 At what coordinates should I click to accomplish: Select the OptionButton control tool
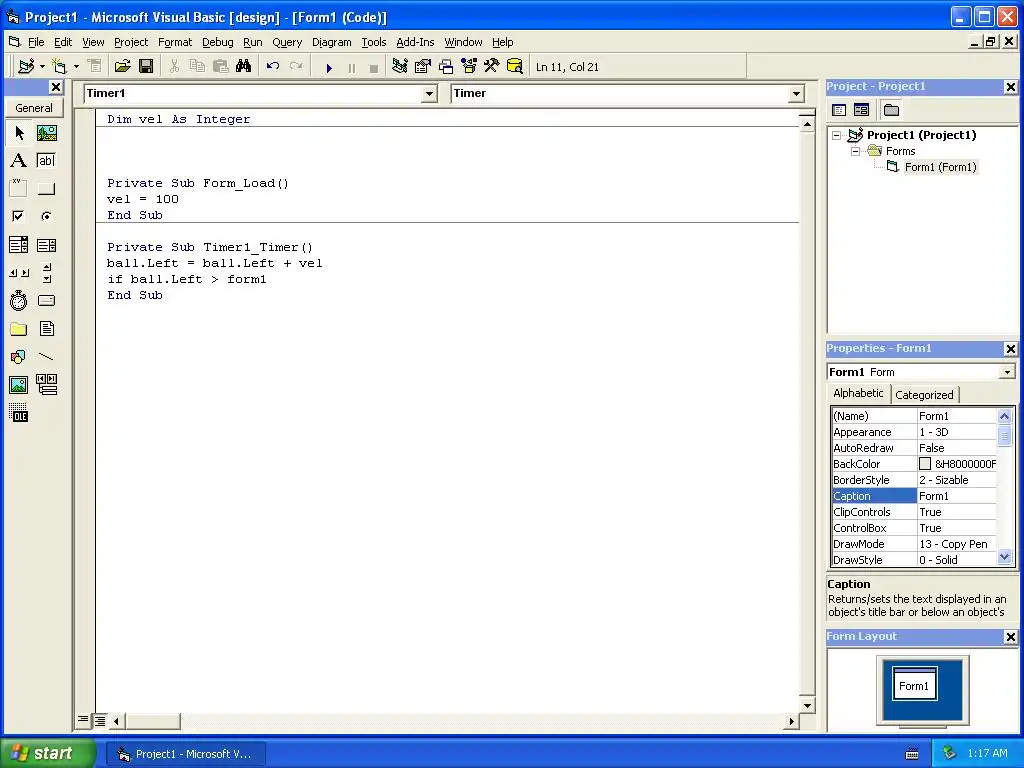click(46, 216)
